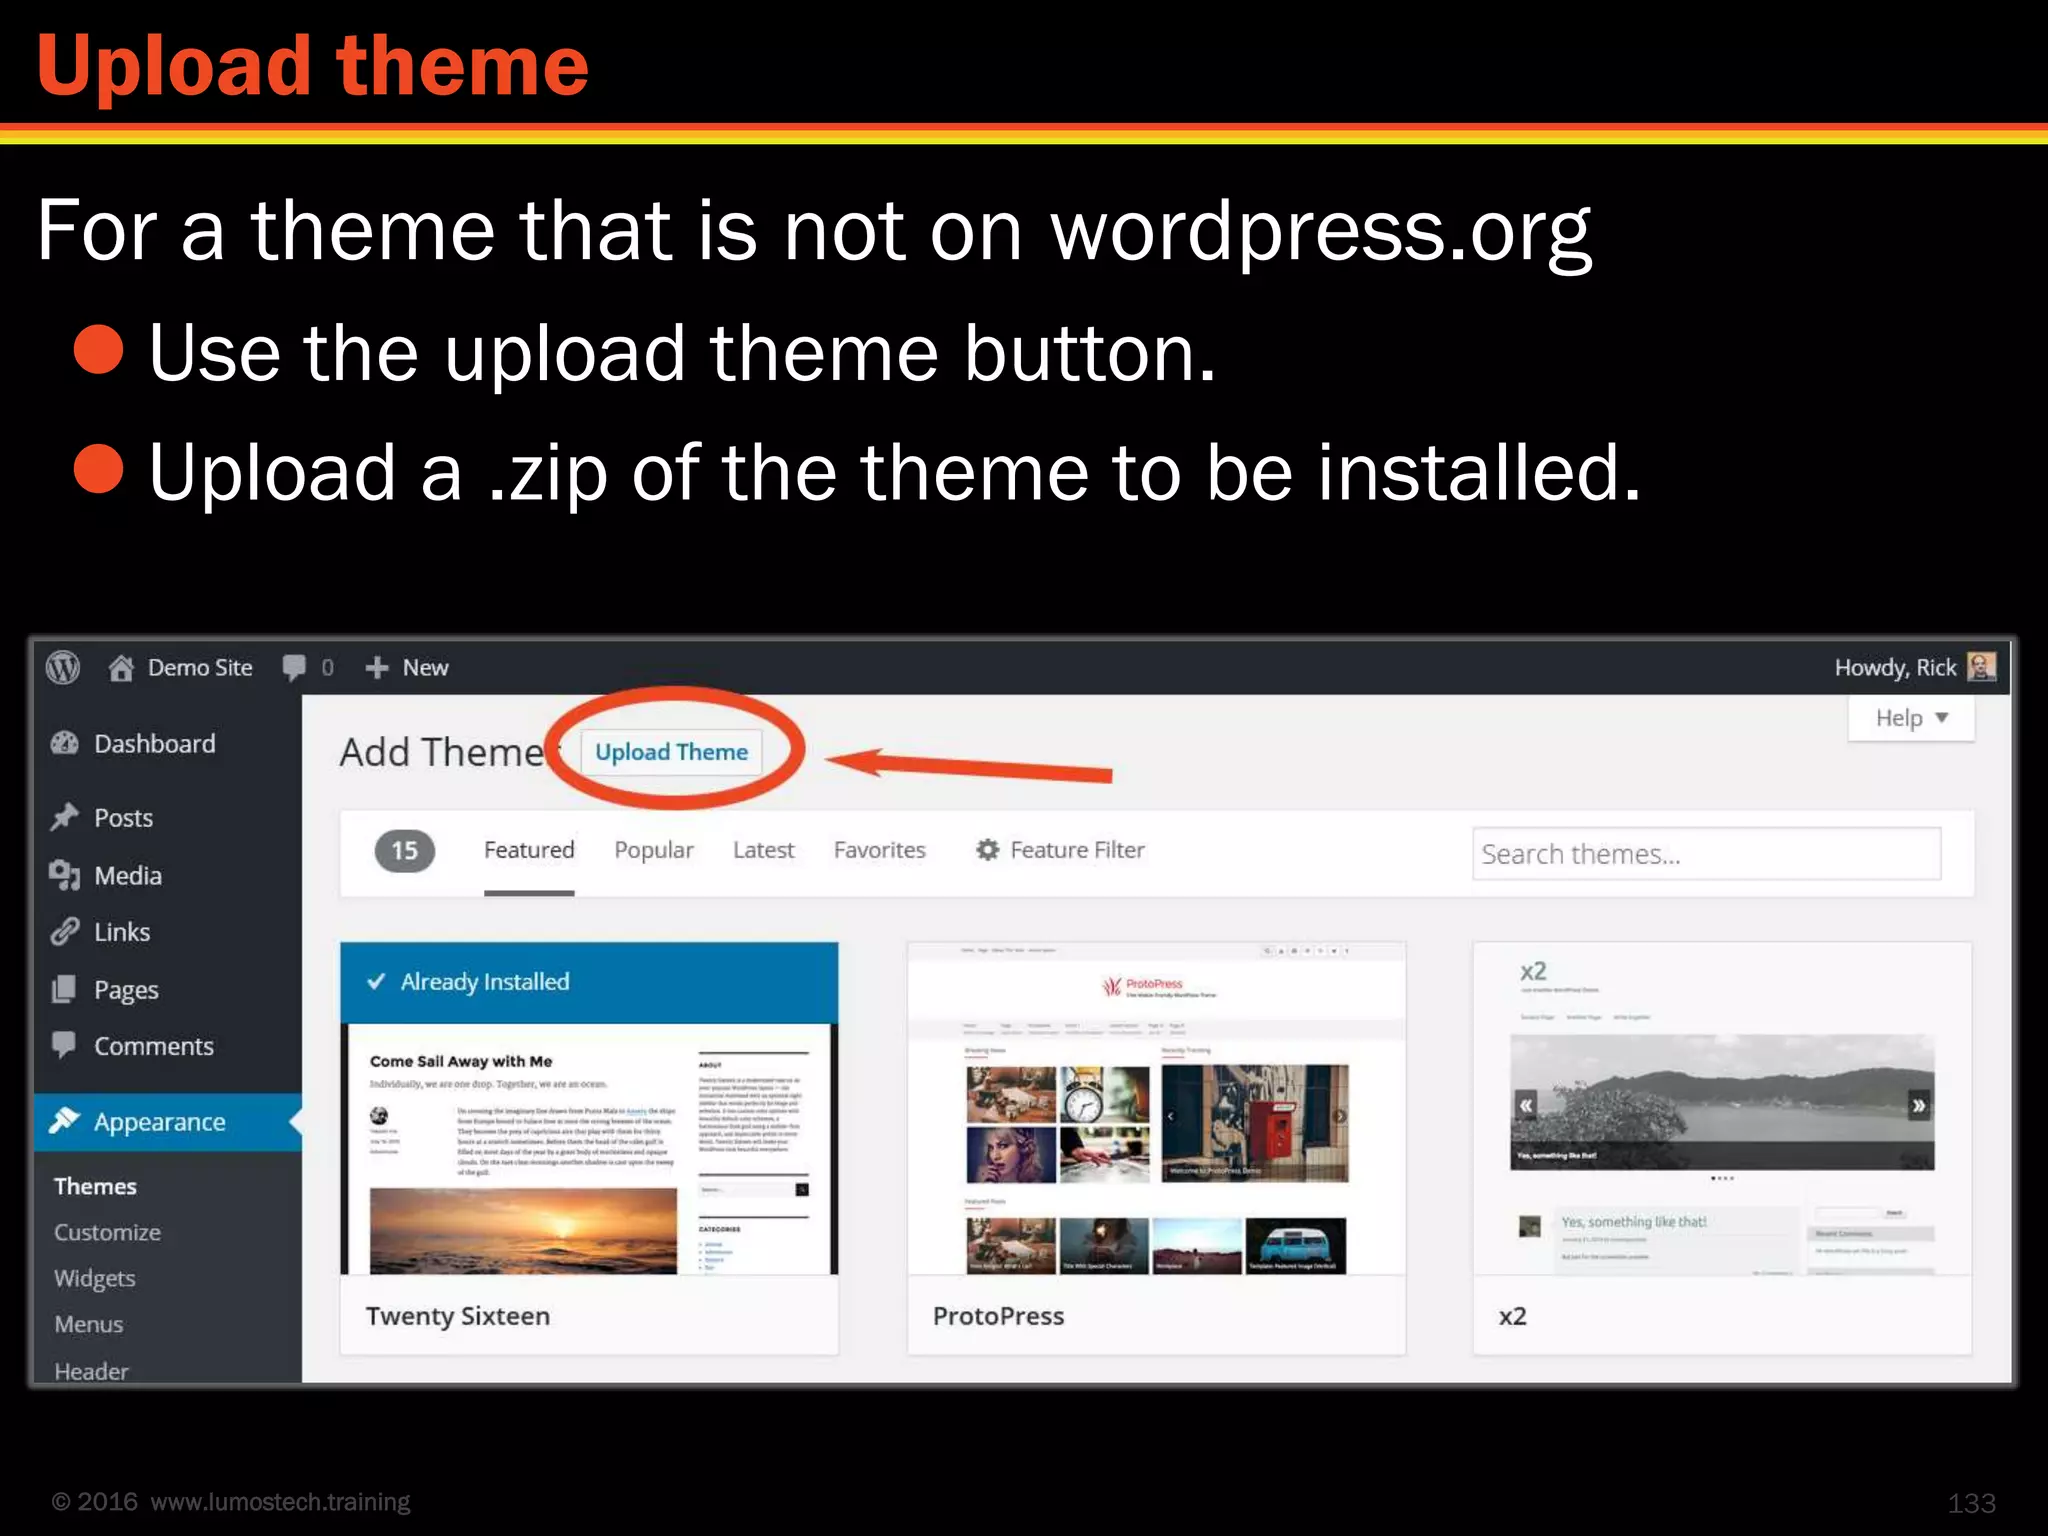The height and width of the screenshot is (1536, 2048).
Task: Click the Already Installed banner
Action: coord(589,982)
